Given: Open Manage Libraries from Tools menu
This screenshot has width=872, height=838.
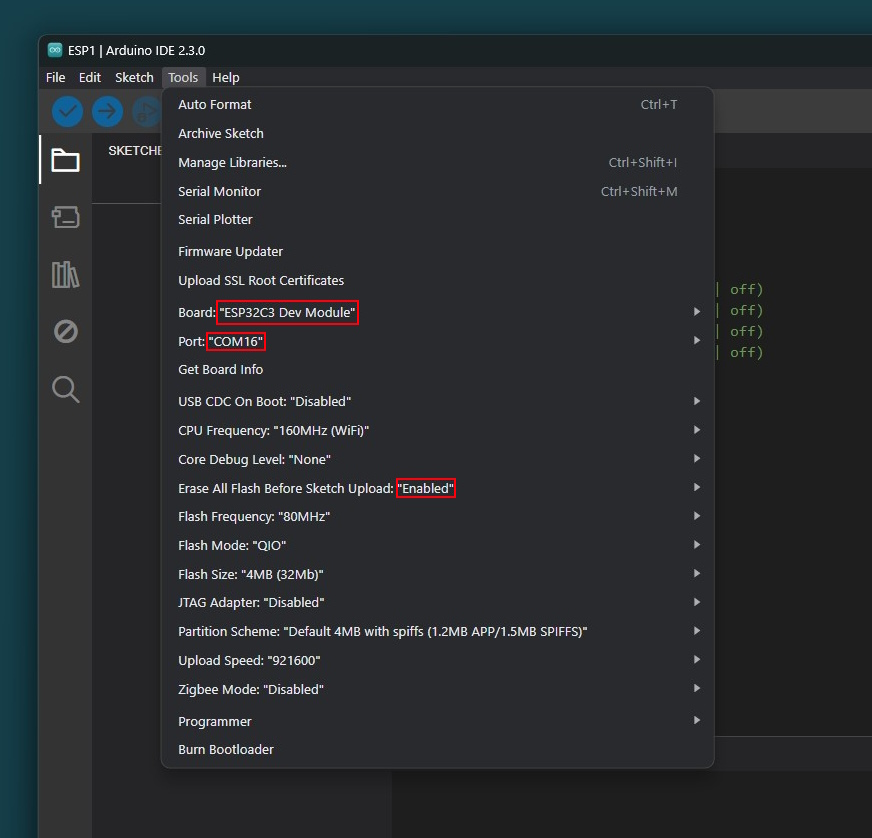Looking at the screenshot, I should pos(437,162).
